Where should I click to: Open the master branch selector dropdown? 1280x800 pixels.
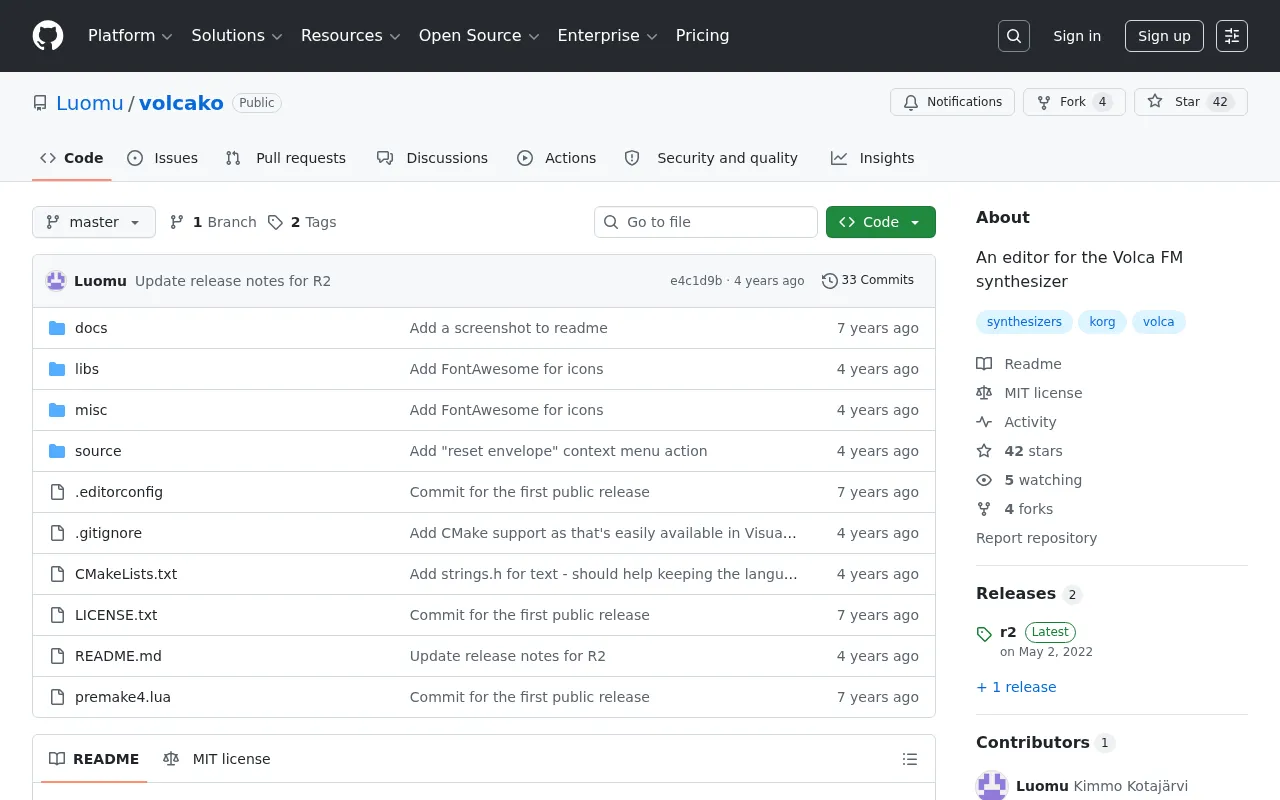94,222
